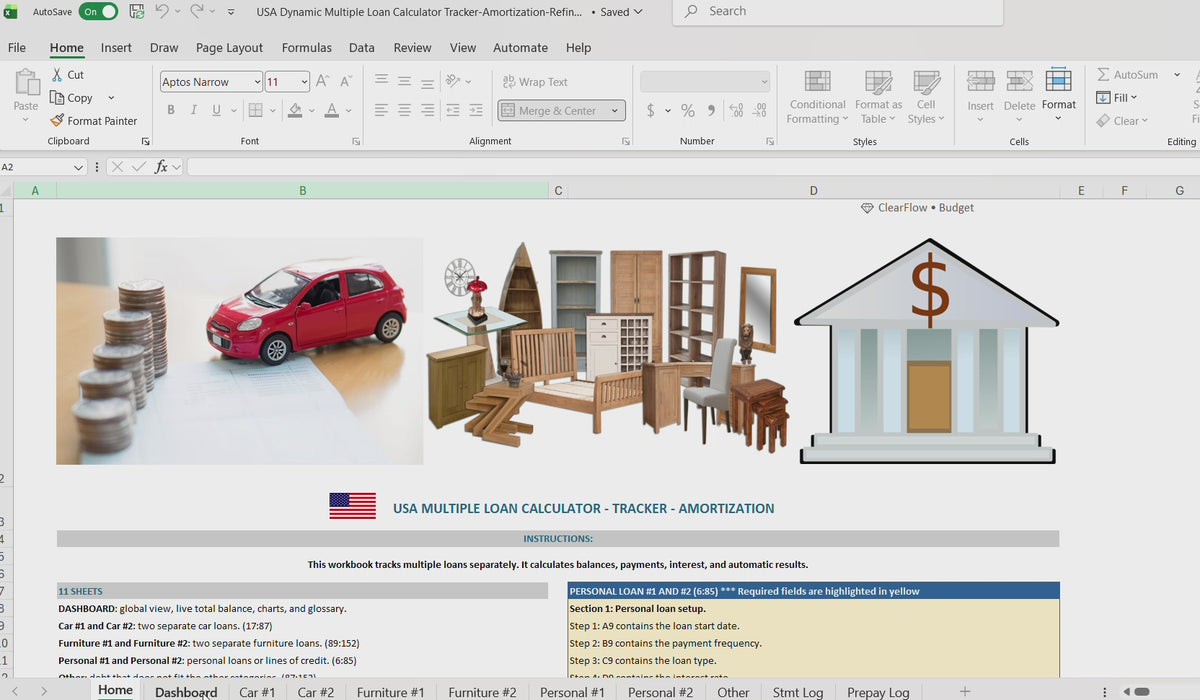Click the Cut scissors button
The width and height of the screenshot is (1200, 700).
(67, 75)
